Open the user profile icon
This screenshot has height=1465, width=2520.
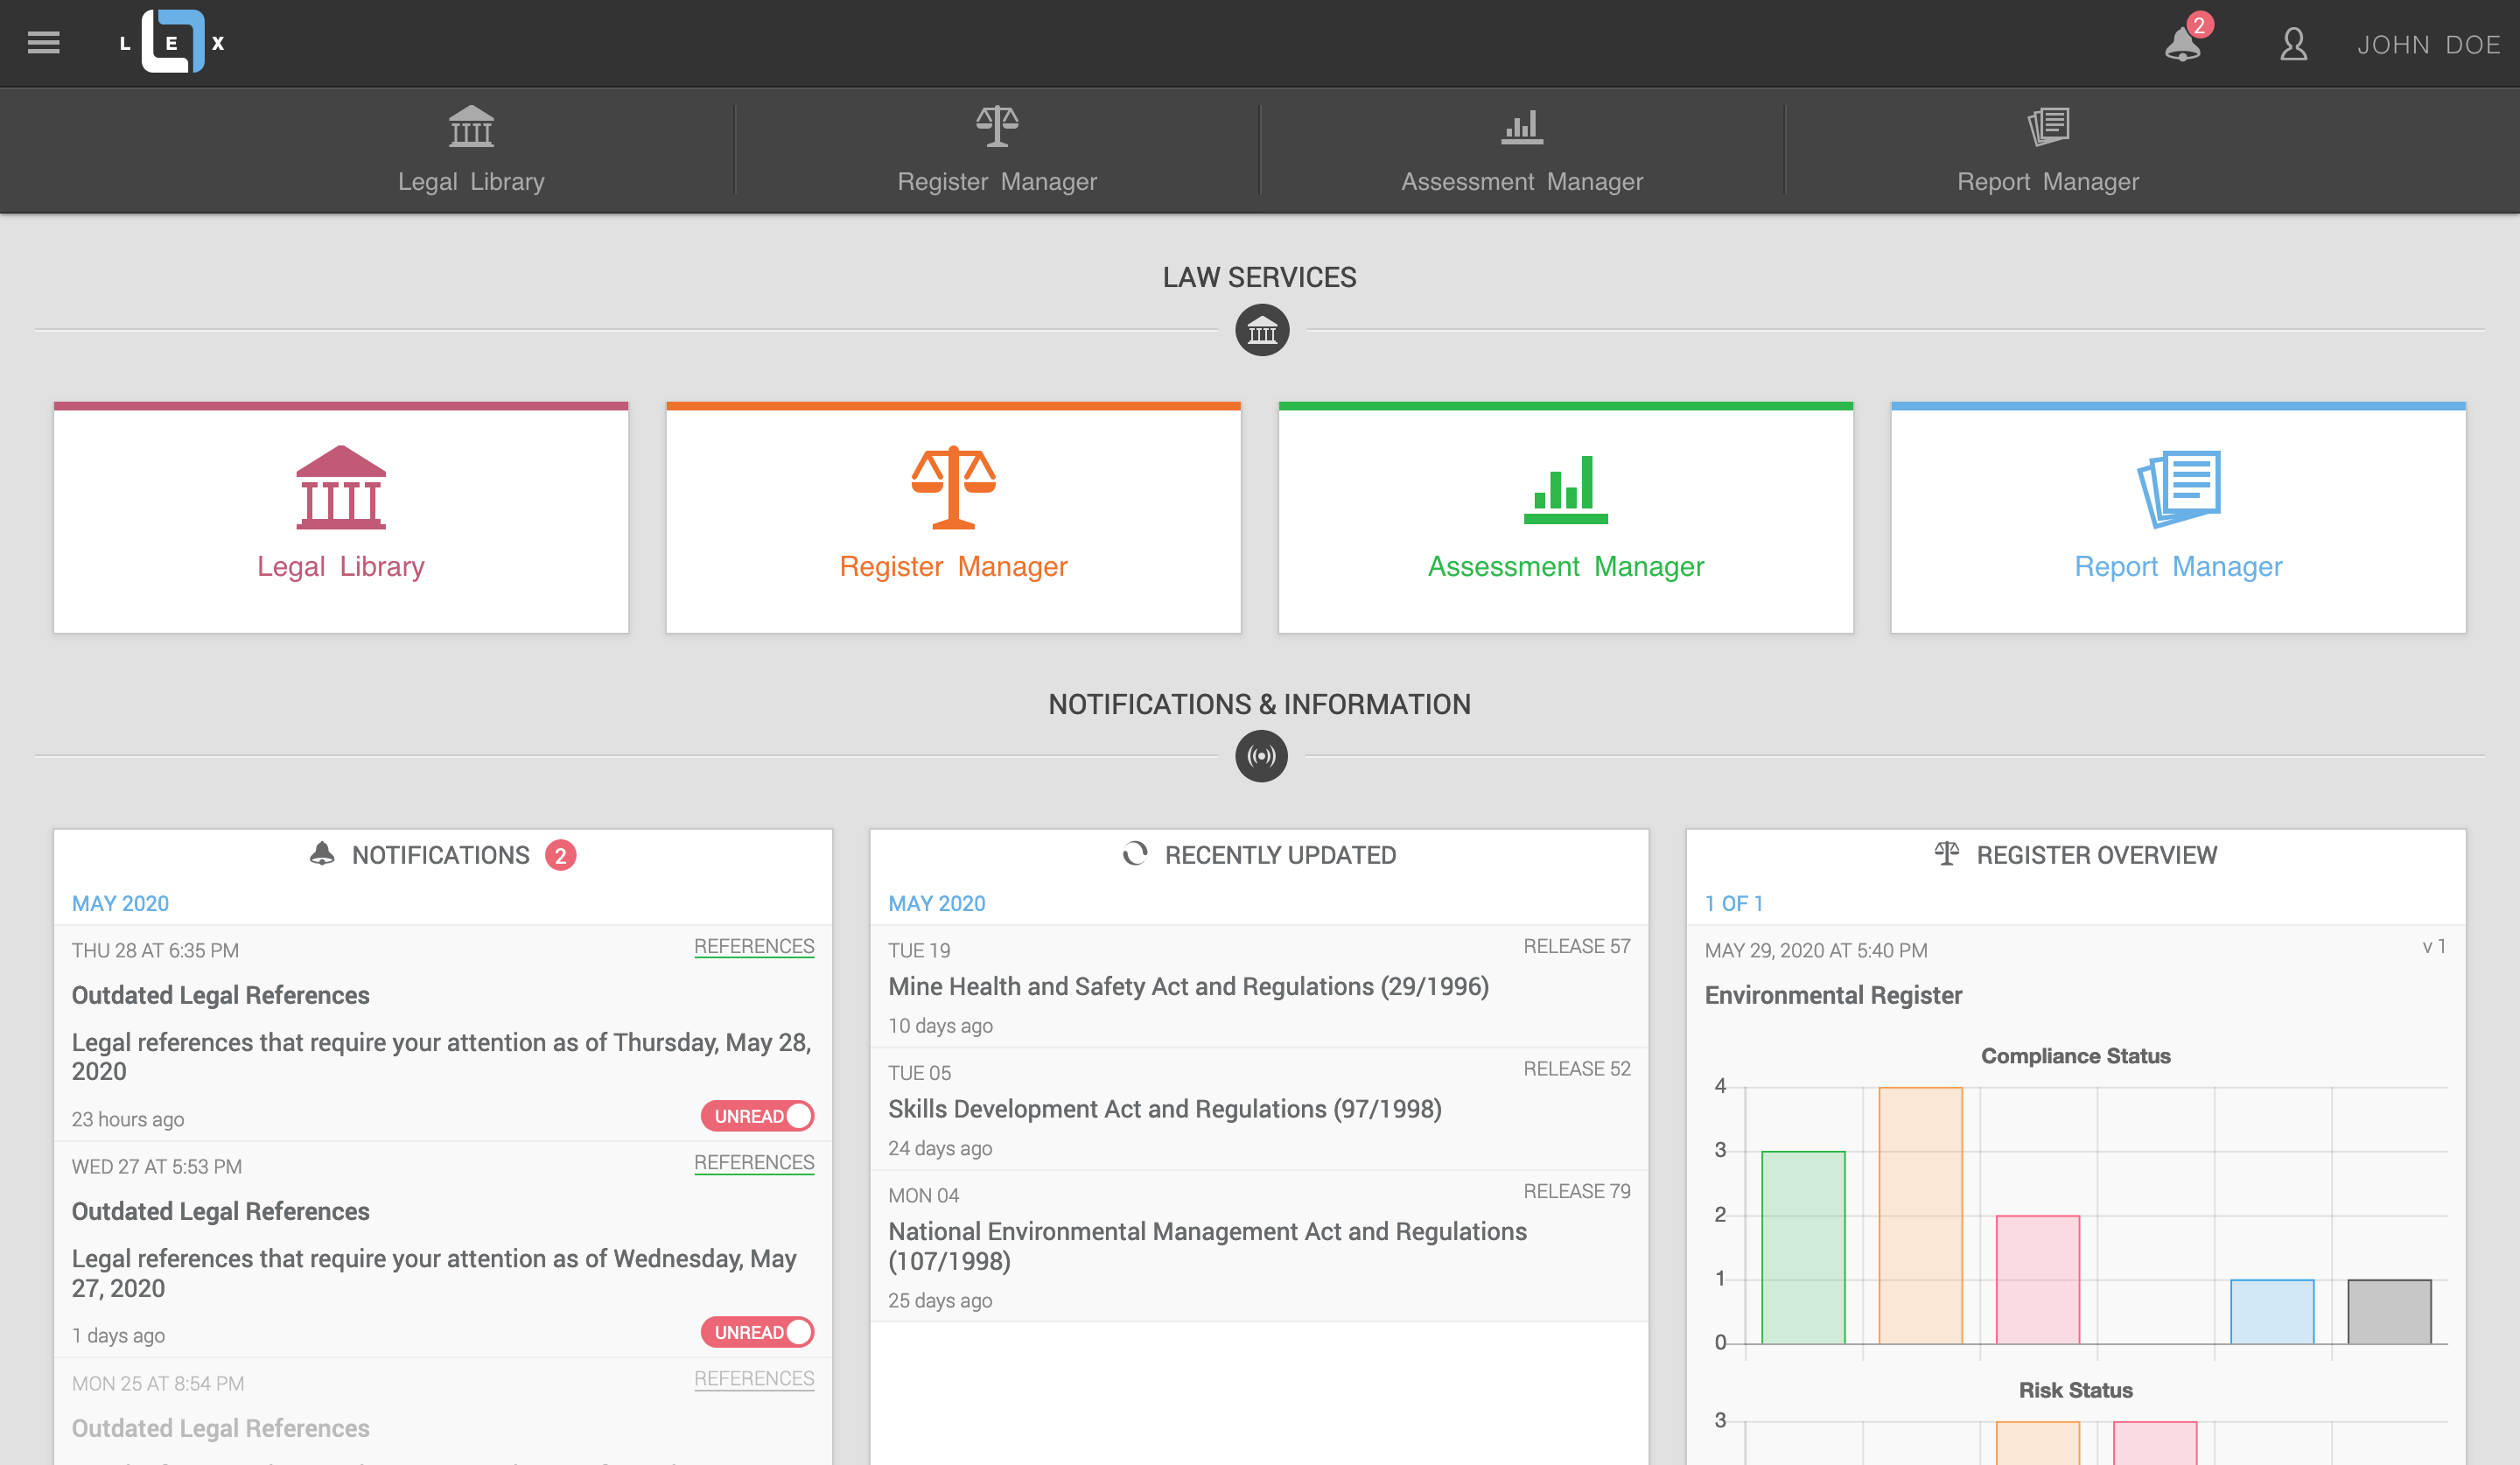click(2293, 44)
